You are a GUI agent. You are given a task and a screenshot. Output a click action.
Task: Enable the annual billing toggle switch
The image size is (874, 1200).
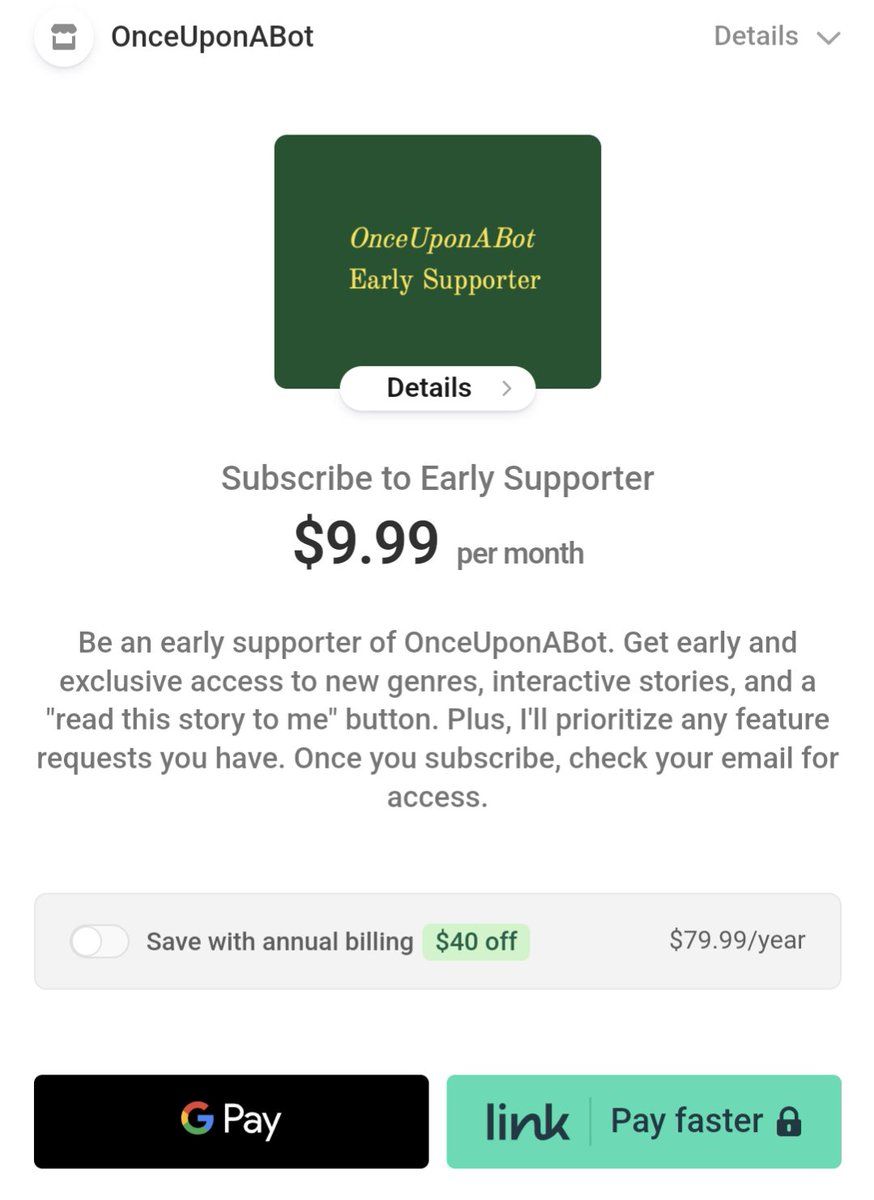pyautogui.click(x=99, y=941)
